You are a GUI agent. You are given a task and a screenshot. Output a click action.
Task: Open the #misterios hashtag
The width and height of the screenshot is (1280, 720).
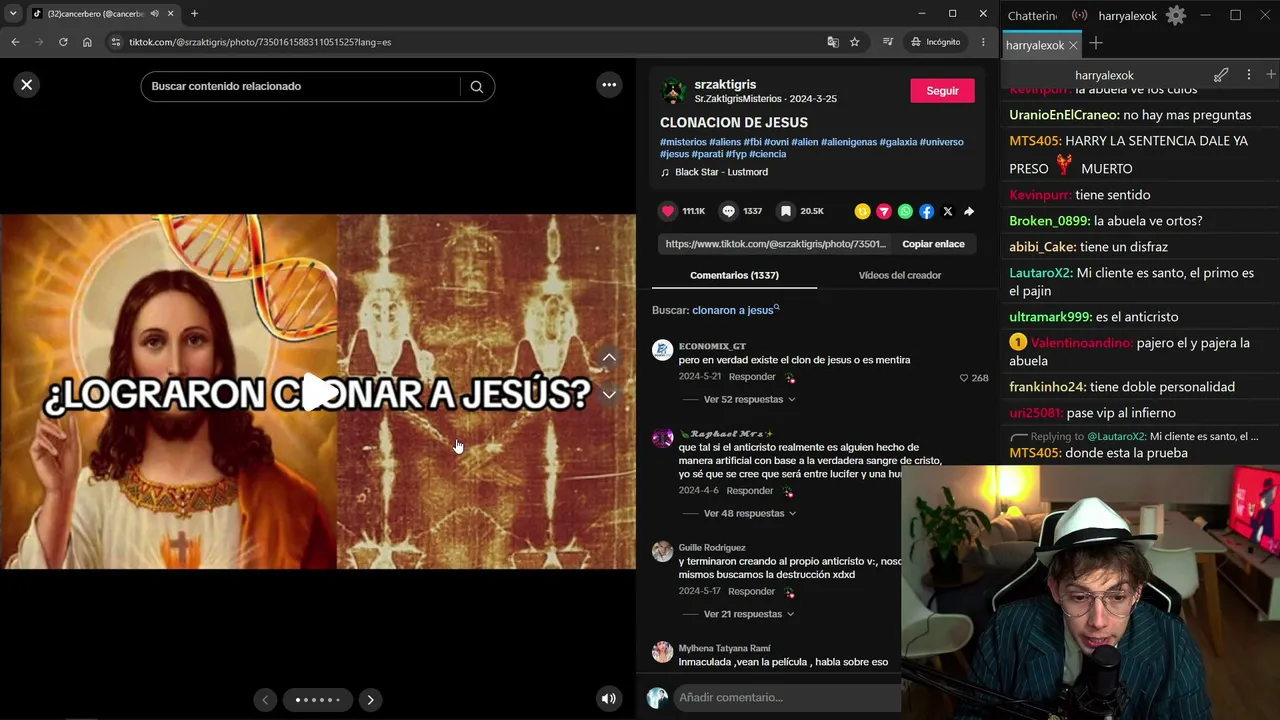(x=683, y=142)
